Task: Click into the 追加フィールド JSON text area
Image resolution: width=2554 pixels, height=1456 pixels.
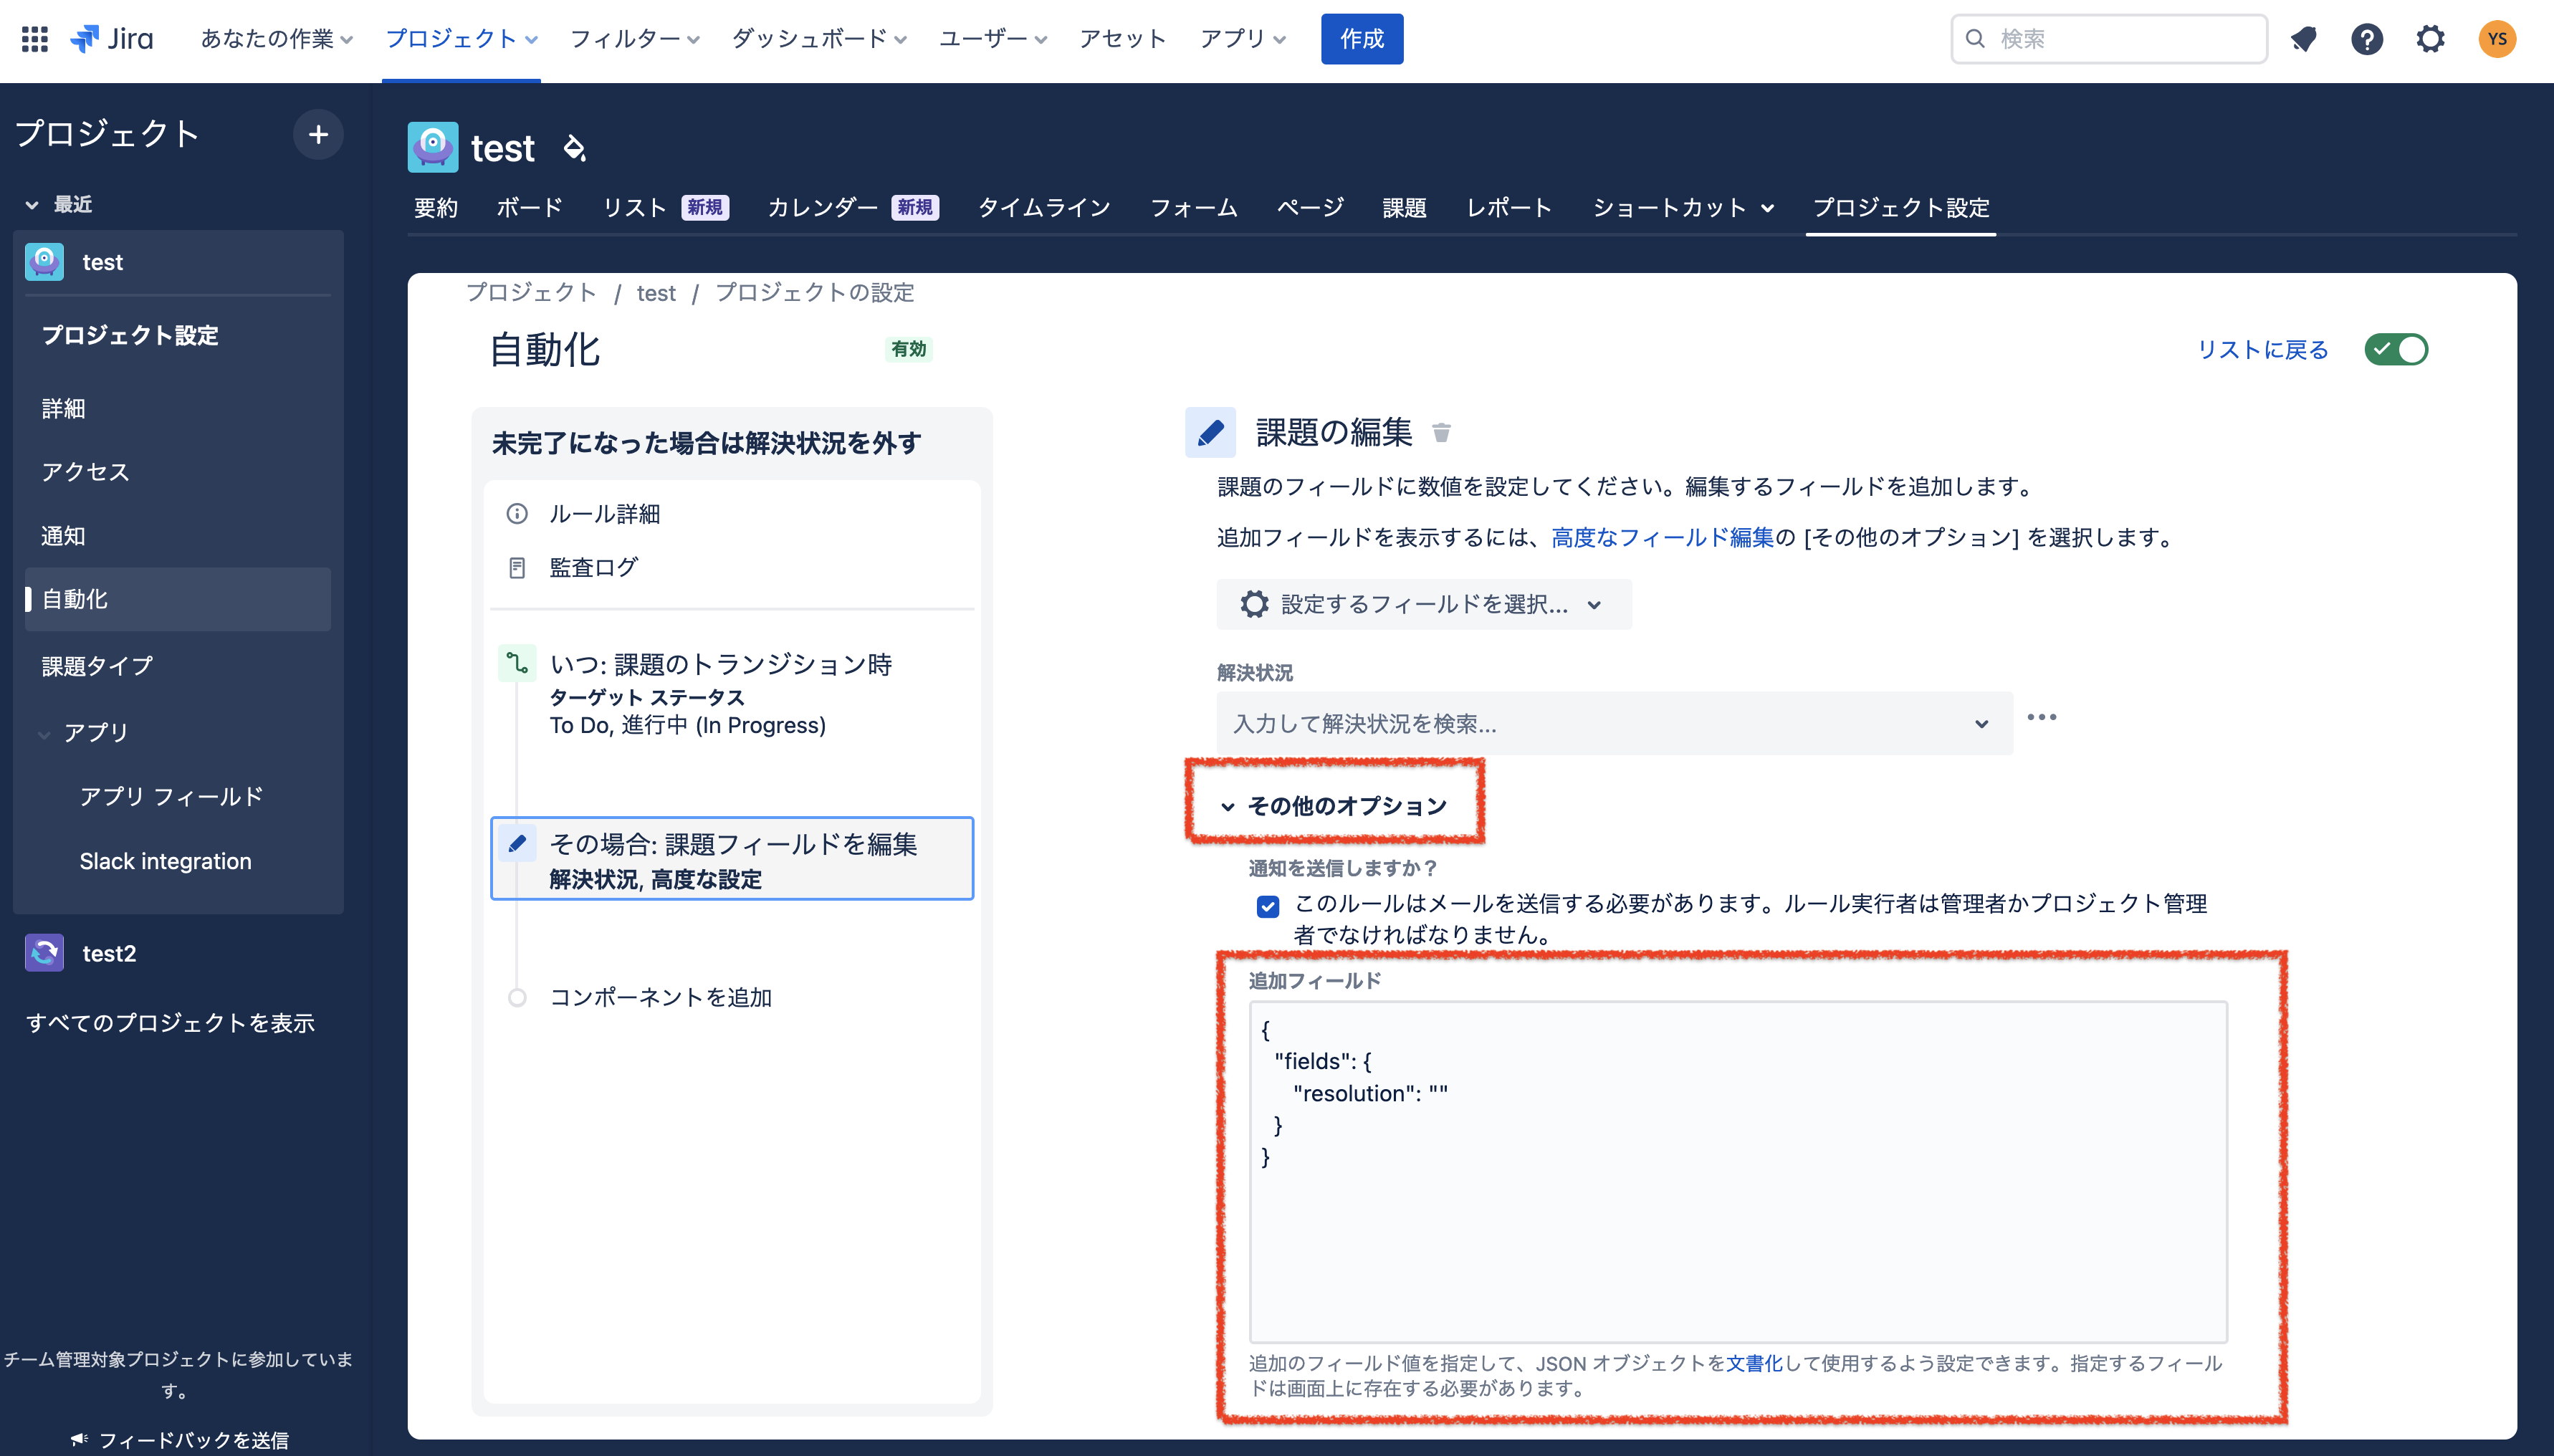Action: [1738, 1172]
